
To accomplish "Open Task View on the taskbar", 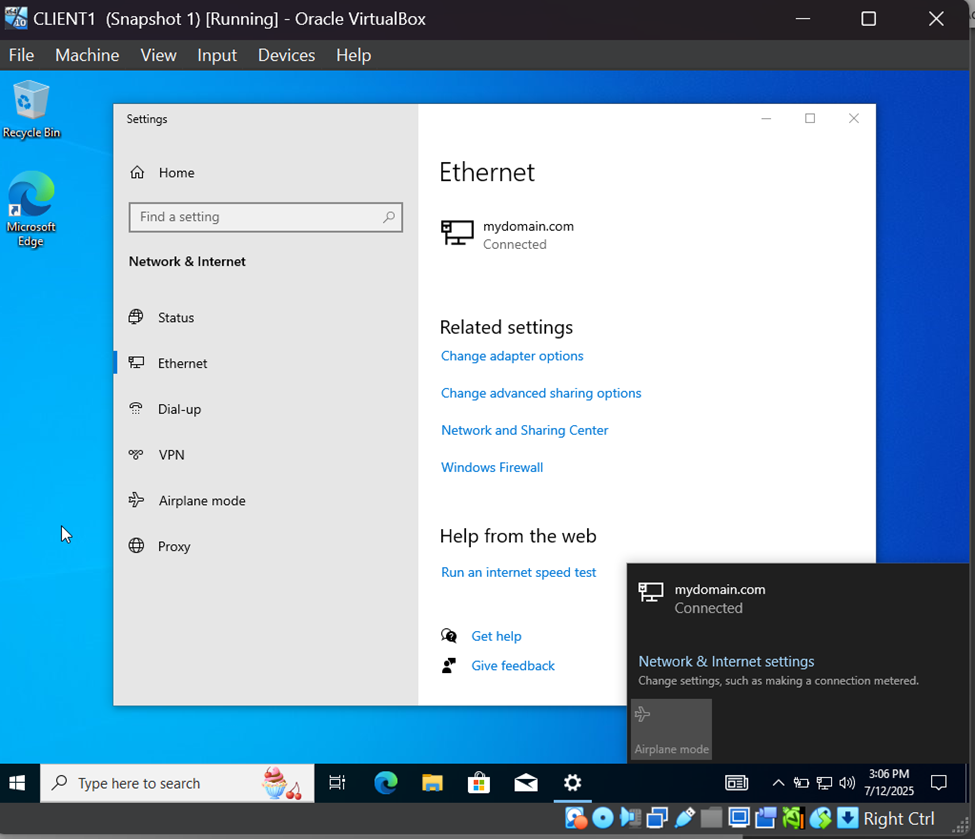I will (x=337, y=783).
